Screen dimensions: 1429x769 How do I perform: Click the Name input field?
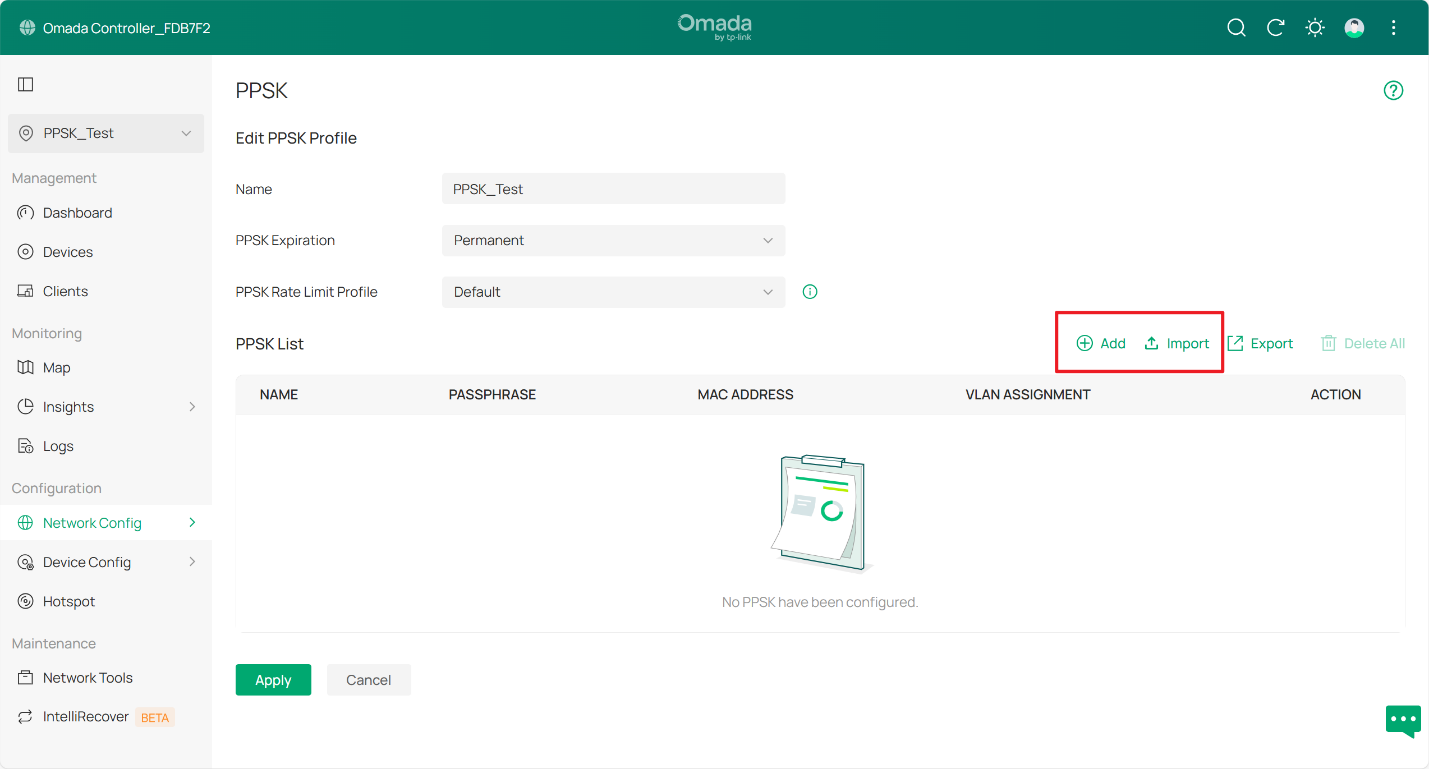point(613,189)
